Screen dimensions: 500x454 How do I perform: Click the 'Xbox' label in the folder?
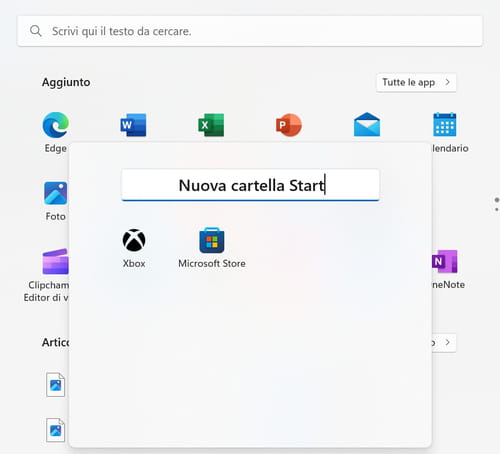tap(134, 263)
